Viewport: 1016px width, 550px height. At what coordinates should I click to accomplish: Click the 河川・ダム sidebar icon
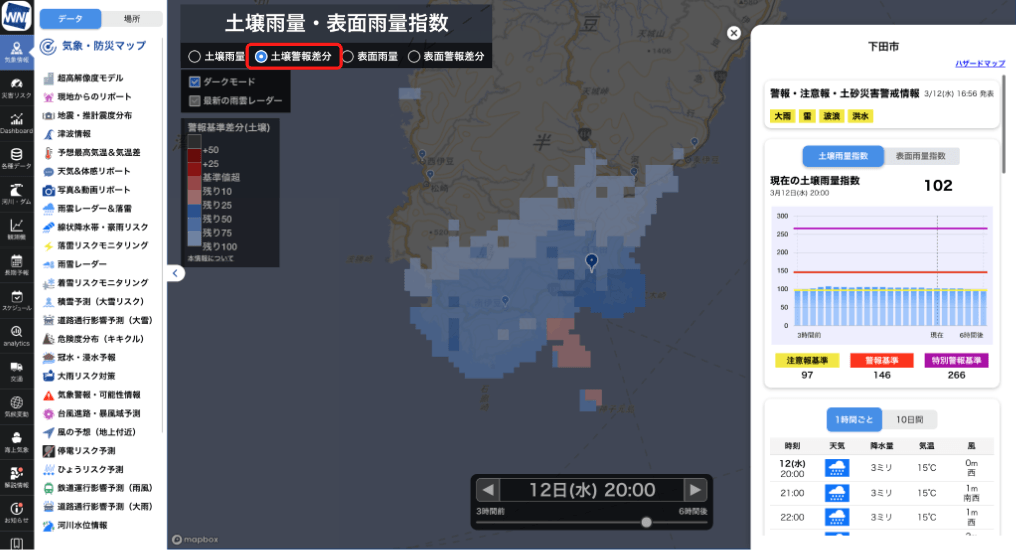(x=16, y=192)
